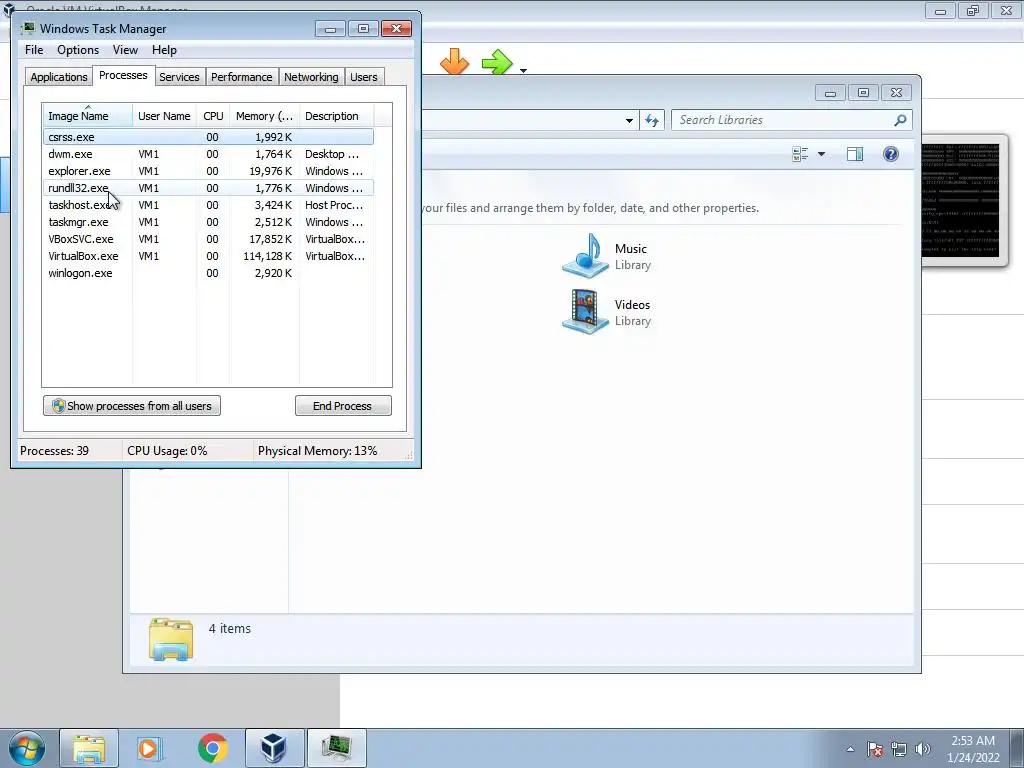
Task: Click the volume speaker icon
Action: click(922, 749)
